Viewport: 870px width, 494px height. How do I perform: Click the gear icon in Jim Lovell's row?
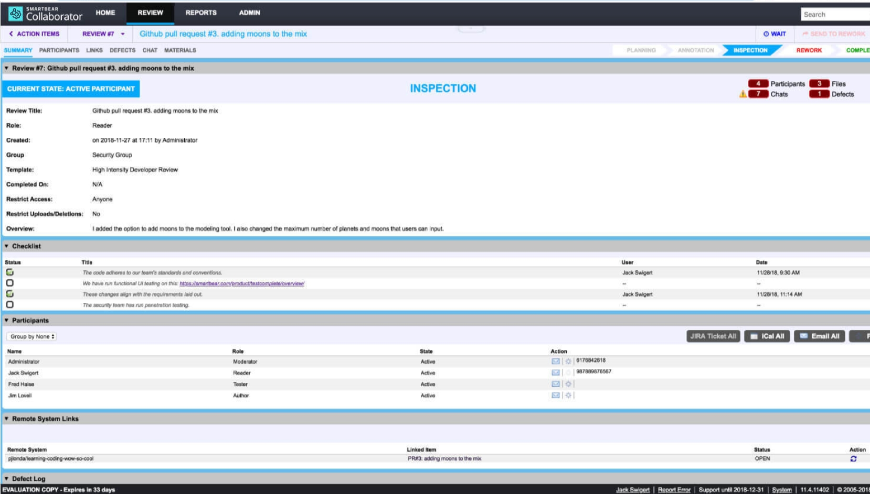[568, 395]
